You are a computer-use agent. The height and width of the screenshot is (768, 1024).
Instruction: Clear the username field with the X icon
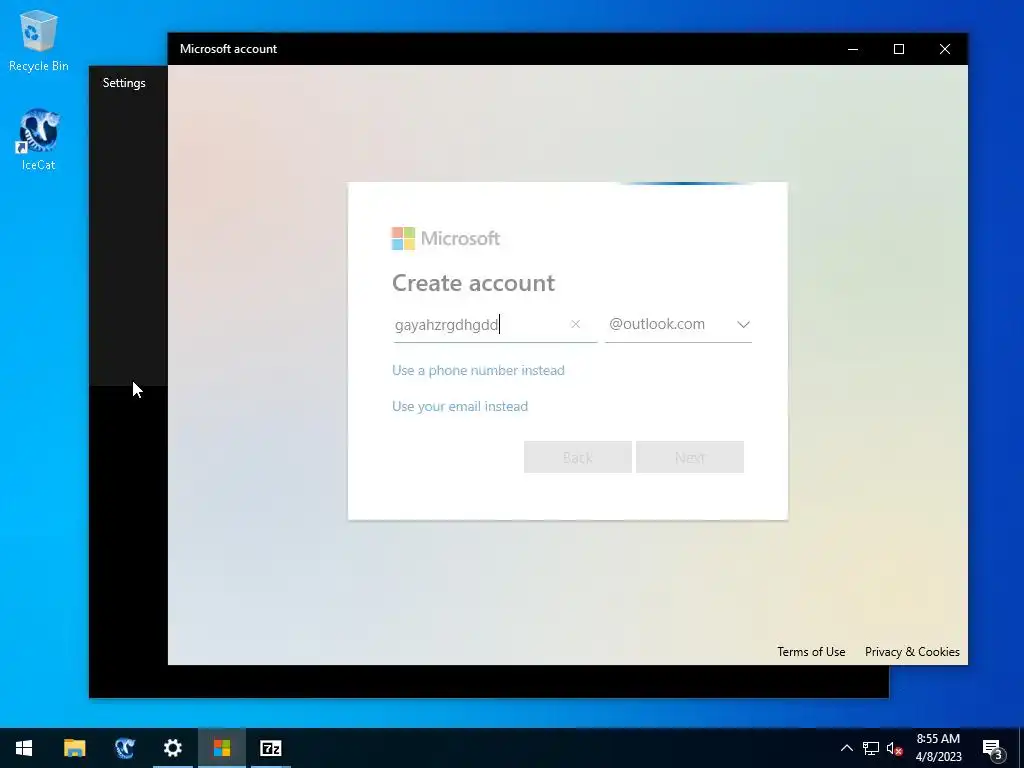pyautogui.click(x=575, y=324)
